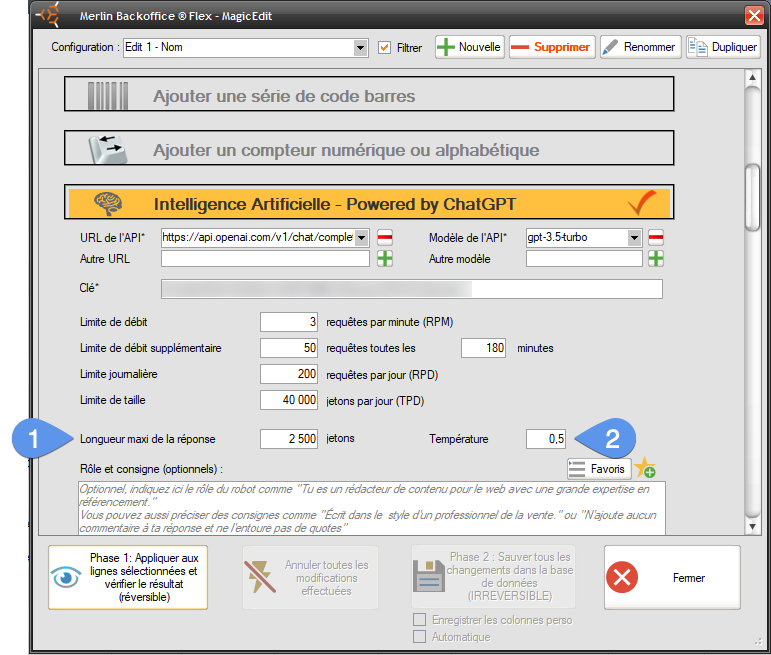Click Phase 1 apply to selected lines button

tap(128, 577)
